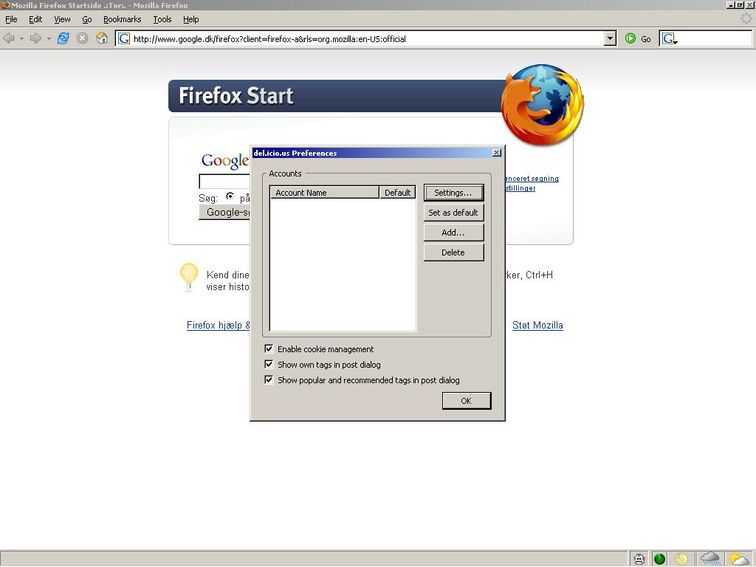
Task: Toggle Enable cookie management checkbox
Action: tap(269, 349)
